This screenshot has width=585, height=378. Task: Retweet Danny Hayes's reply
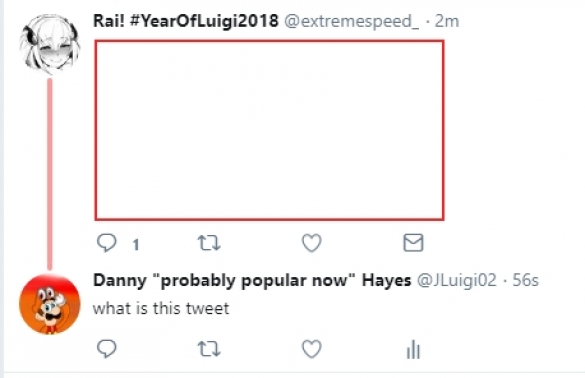(x=209, y=349)
